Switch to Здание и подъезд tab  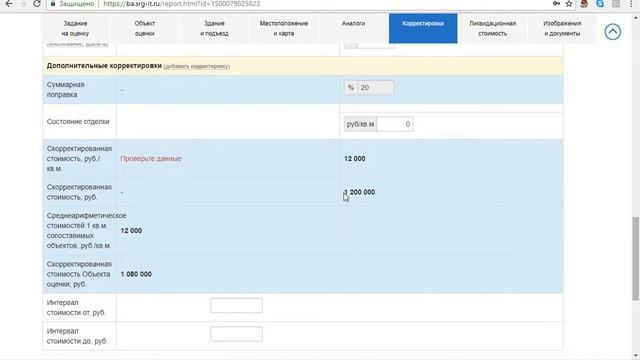[214, 28]
